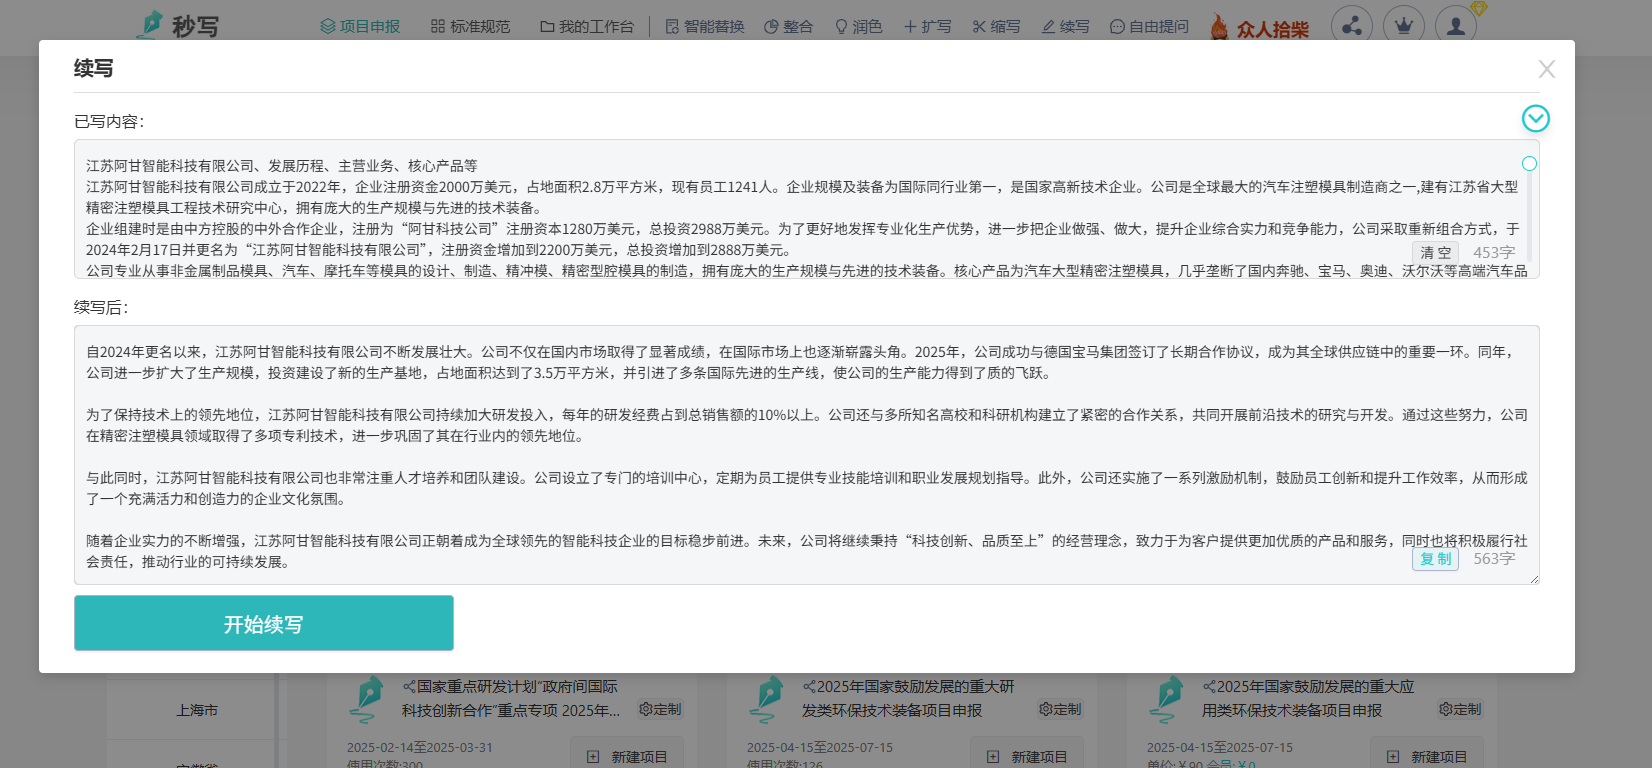Click inside the 已写内容 text area
Viewport: 1652px width, 768px height.
[x=806, y=209]
